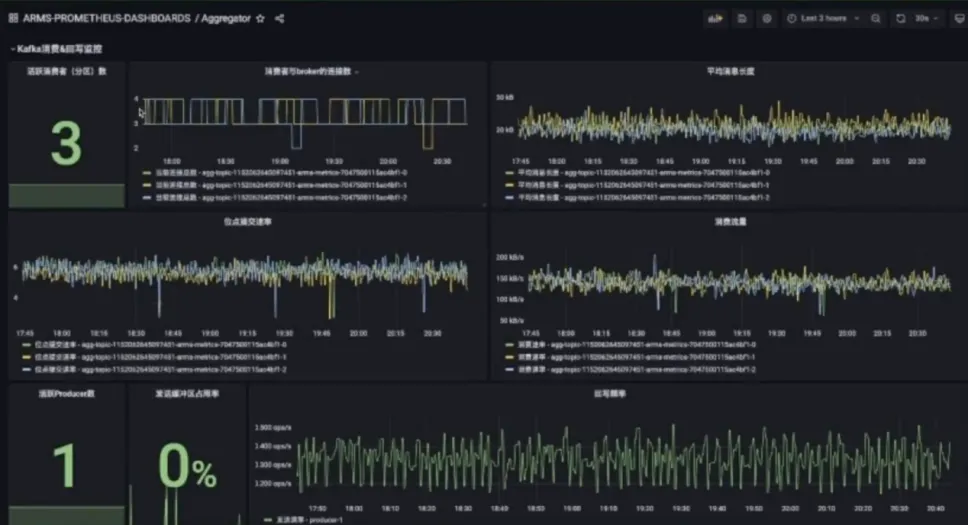
Task: Open dashboard settings gear icon
Action: [767, 19]
